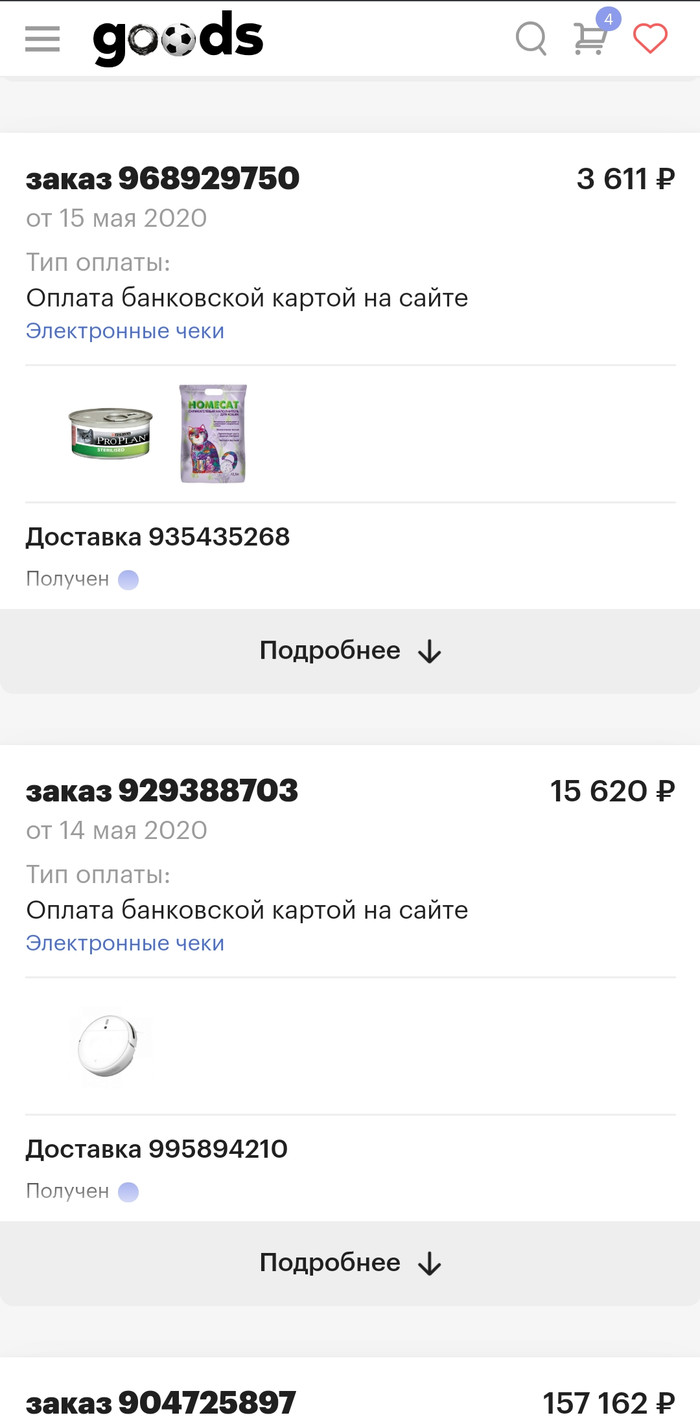Open favorites heart icon
700x1424 pixels.
(x=650, y=39)
